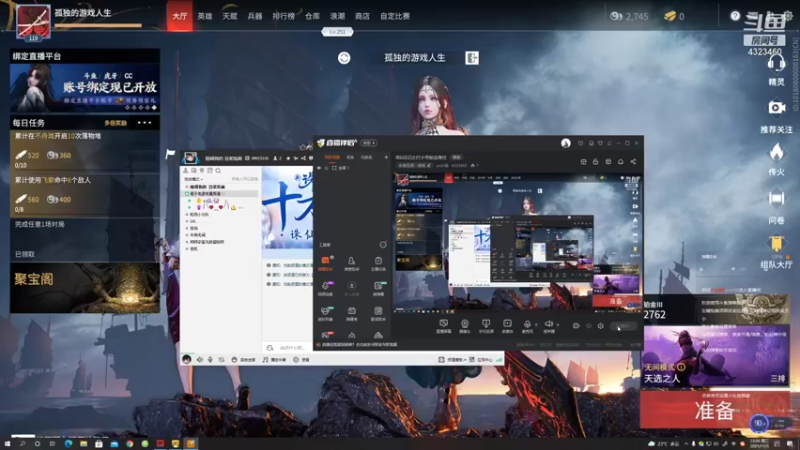Screen dimensions: 800x450
Task: Open the 自定比赛 tab
Action: tap(395, 16)
